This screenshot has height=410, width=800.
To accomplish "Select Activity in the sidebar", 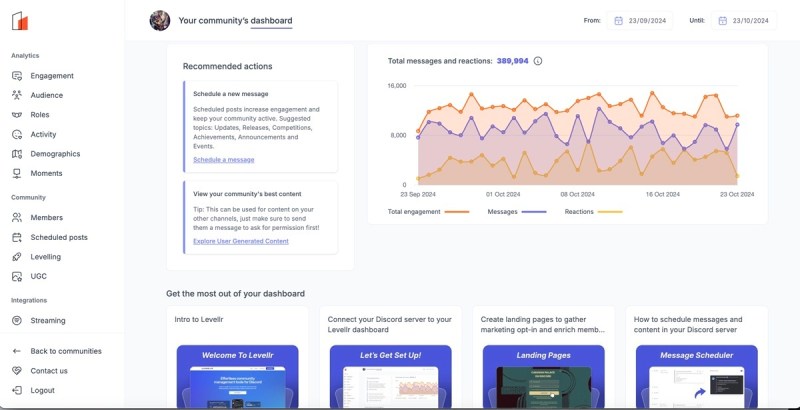I will coord(43,135).
